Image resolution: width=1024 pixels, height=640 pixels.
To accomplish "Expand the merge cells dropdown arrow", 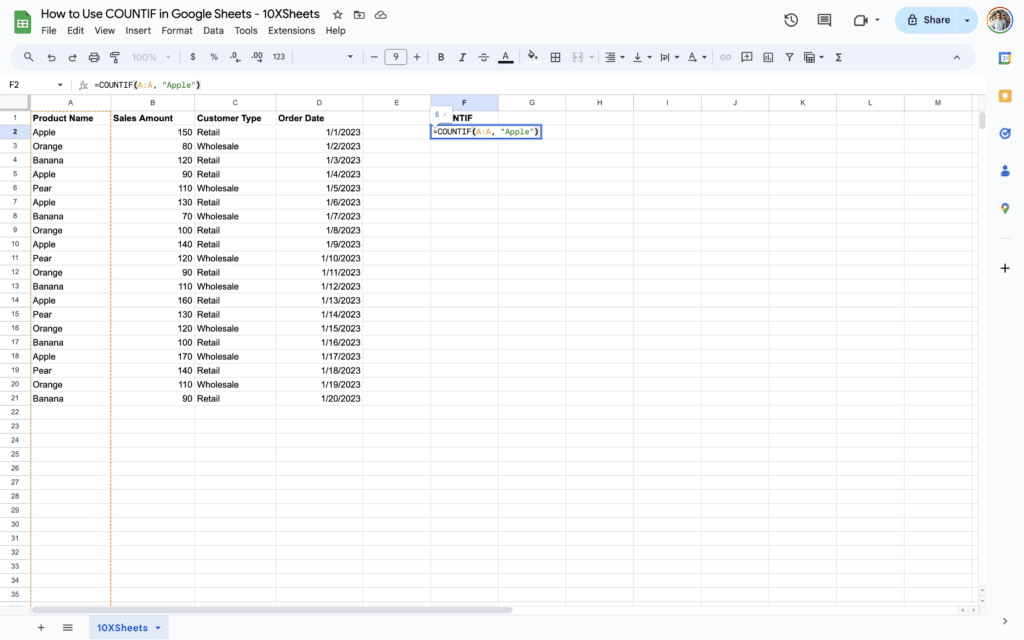I will coord(590,57).
